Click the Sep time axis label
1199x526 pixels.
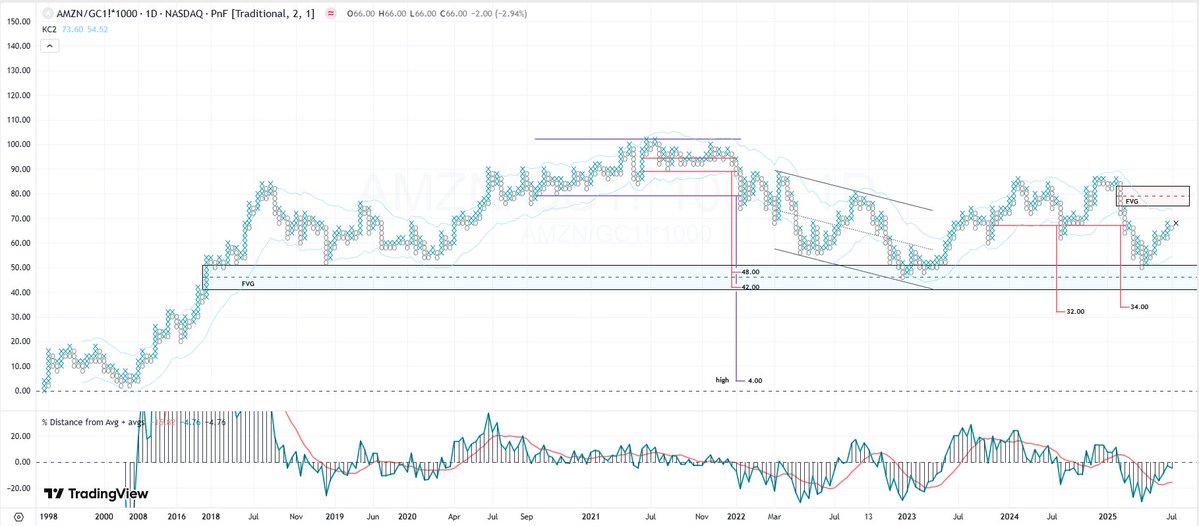[526, 517]
